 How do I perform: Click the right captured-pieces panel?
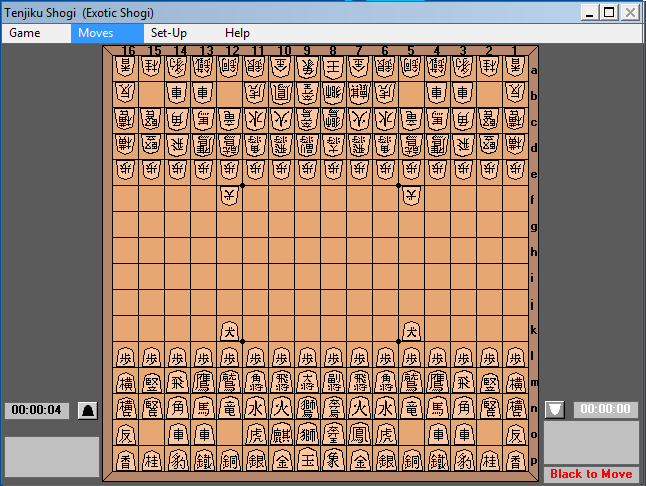pyautogui.click(x=591, y=443)
